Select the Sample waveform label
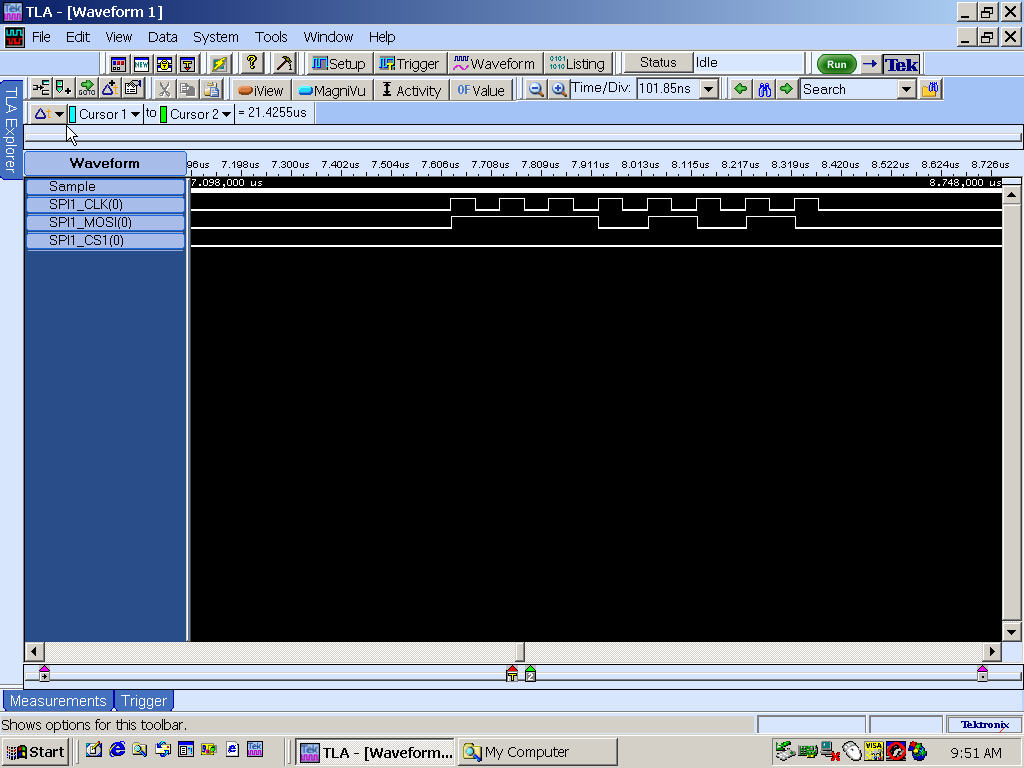Image resolution: width=1024 pixels, height=768 pixels. pyautogui.click(x=105, y=187)
